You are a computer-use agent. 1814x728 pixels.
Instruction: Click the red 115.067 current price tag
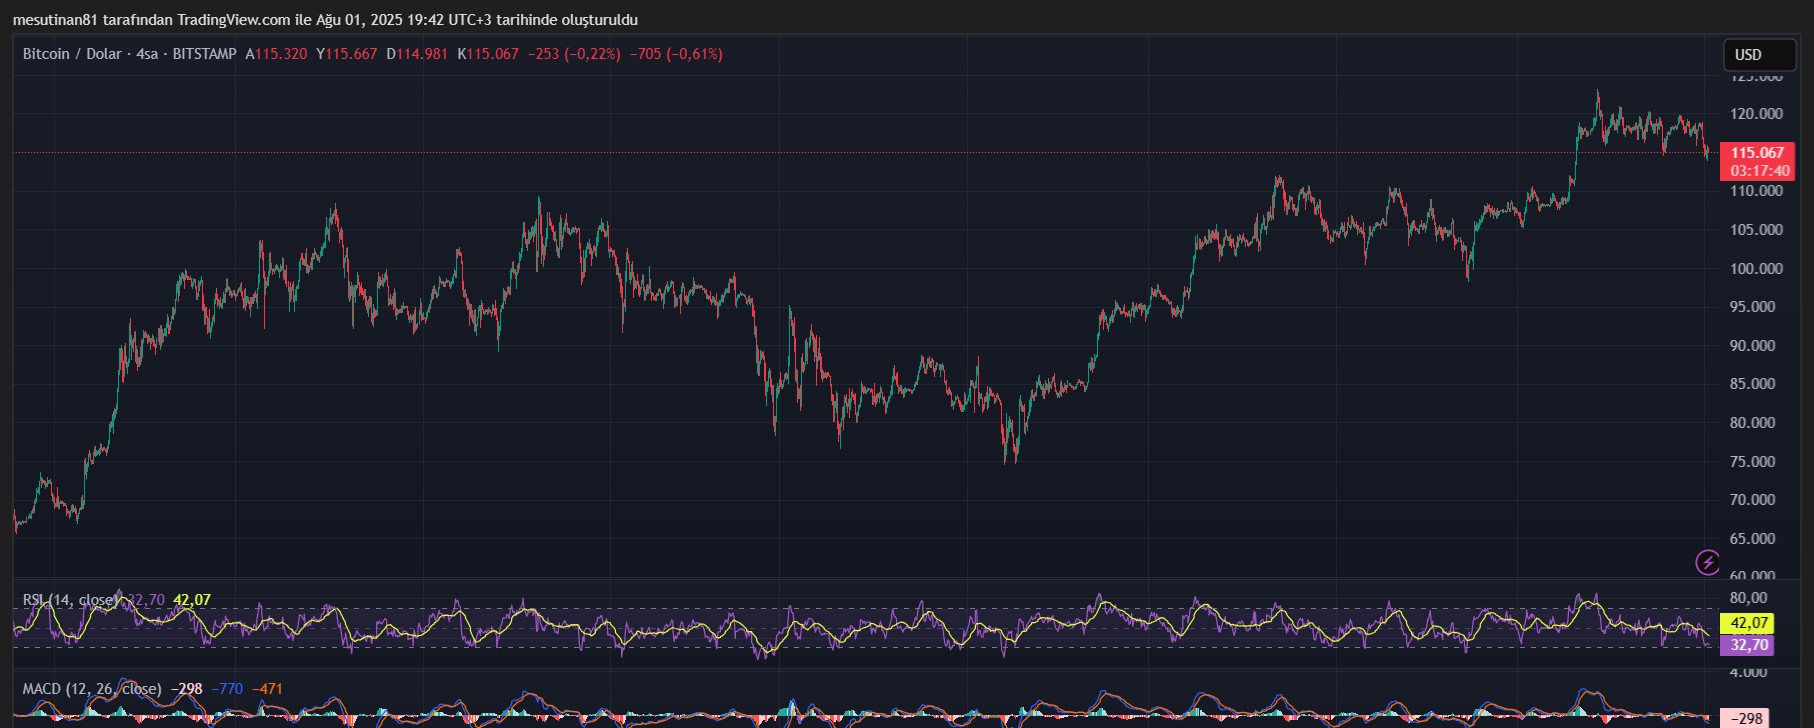[x=1757, y=161]
